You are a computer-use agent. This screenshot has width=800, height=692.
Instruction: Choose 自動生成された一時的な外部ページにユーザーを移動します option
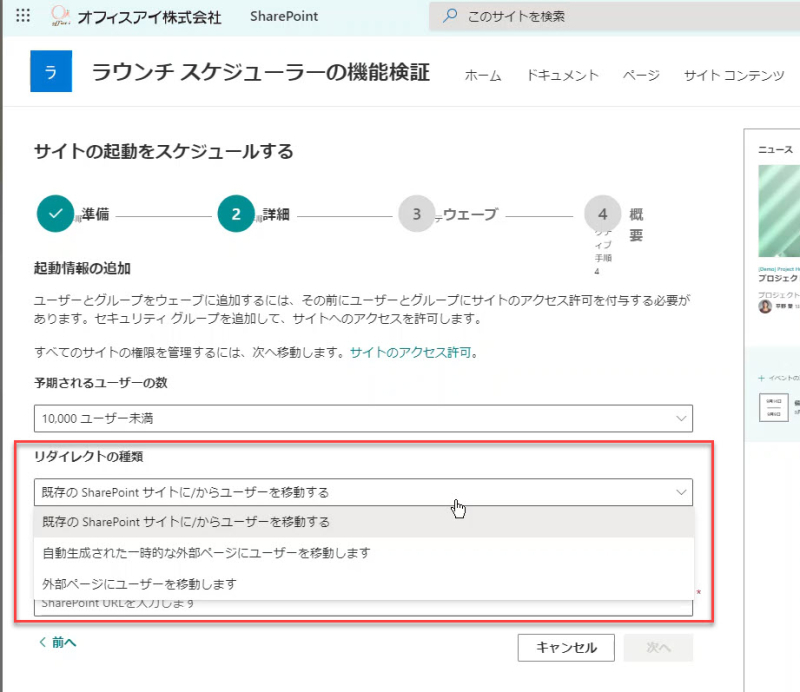coord(363,553)
